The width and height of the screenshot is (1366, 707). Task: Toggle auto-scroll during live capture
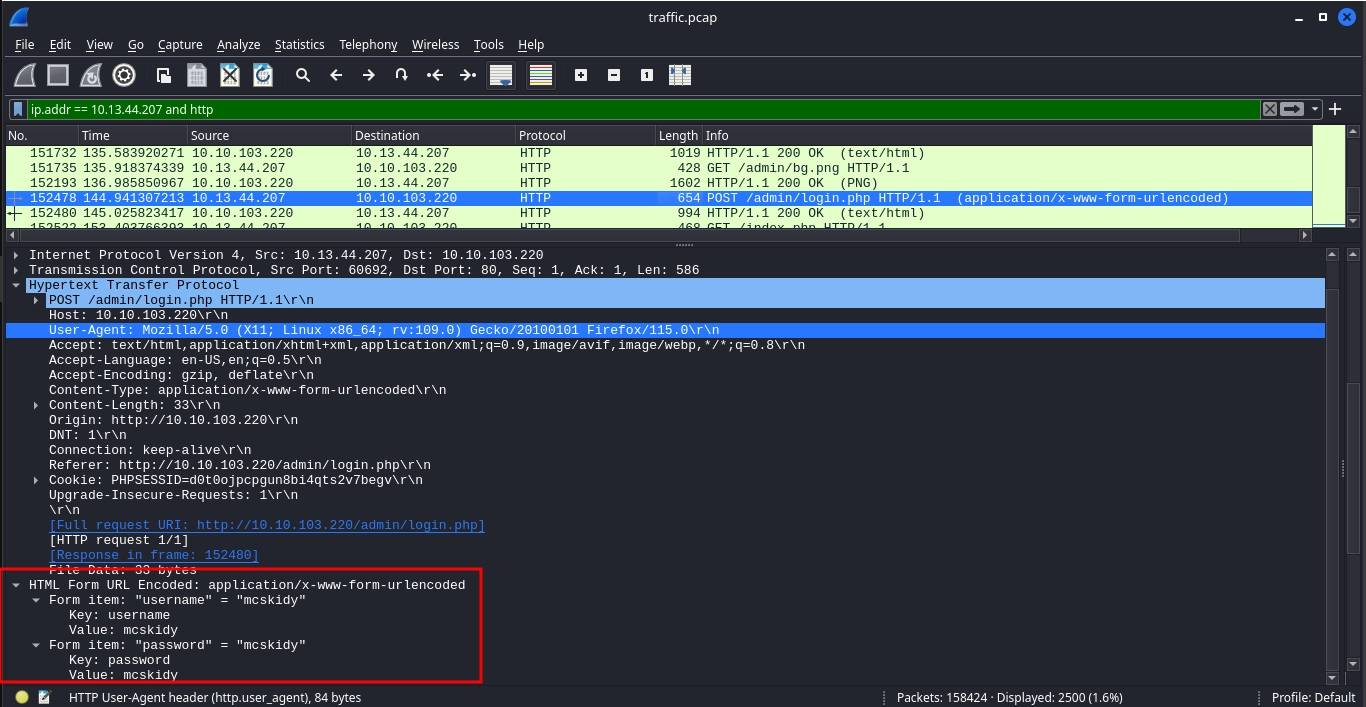pyautogui.click(x=501, y=75)
